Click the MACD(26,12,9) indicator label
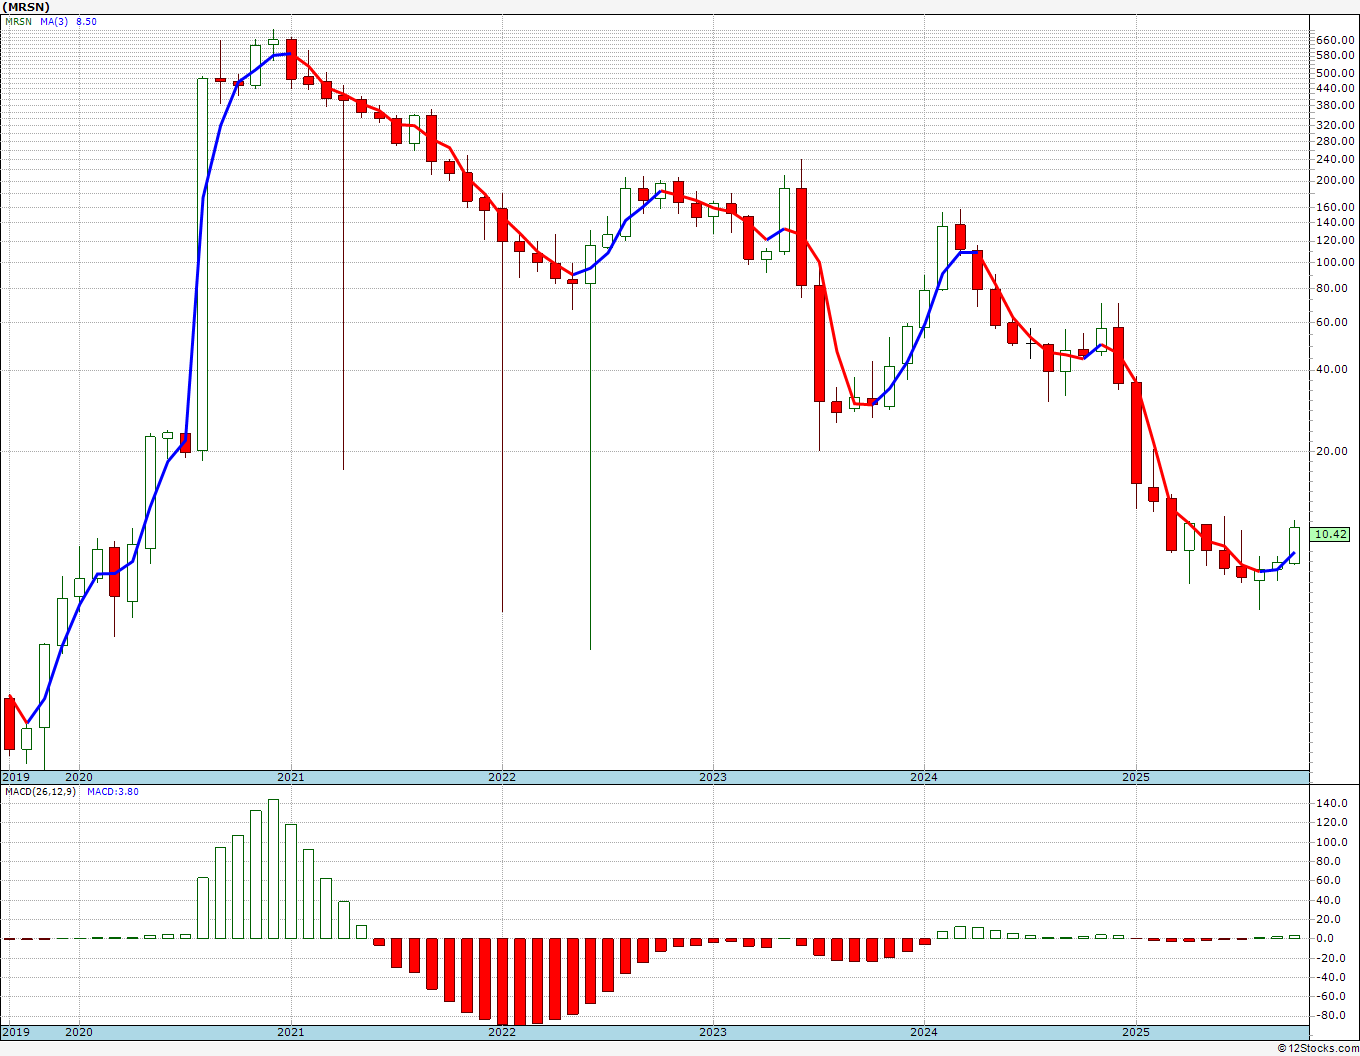The width and height of the screenshot is (1360, 1056). pyautogui.click(x=40, y=792)
